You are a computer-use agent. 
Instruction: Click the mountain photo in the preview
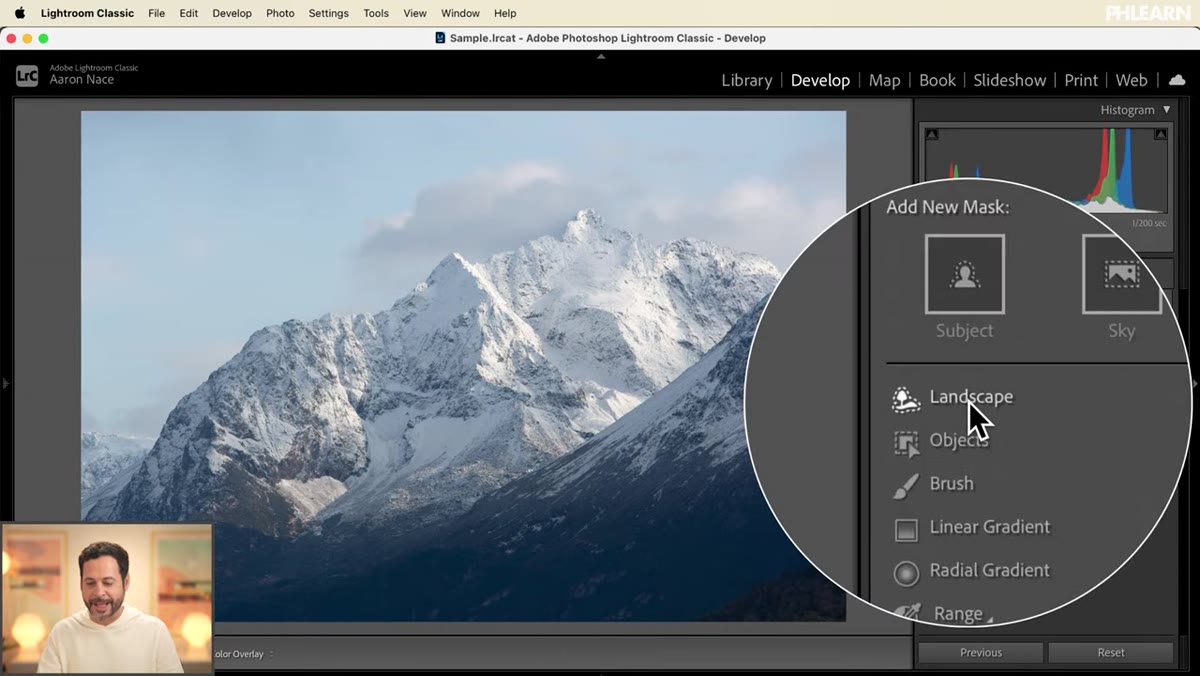[463, 365]
